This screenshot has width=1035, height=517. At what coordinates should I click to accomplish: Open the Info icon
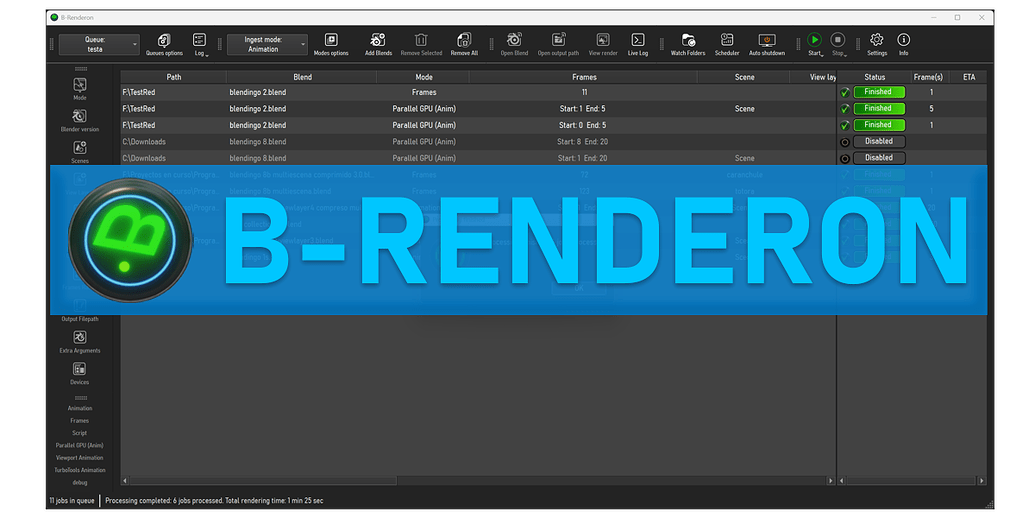coord(904,40)
